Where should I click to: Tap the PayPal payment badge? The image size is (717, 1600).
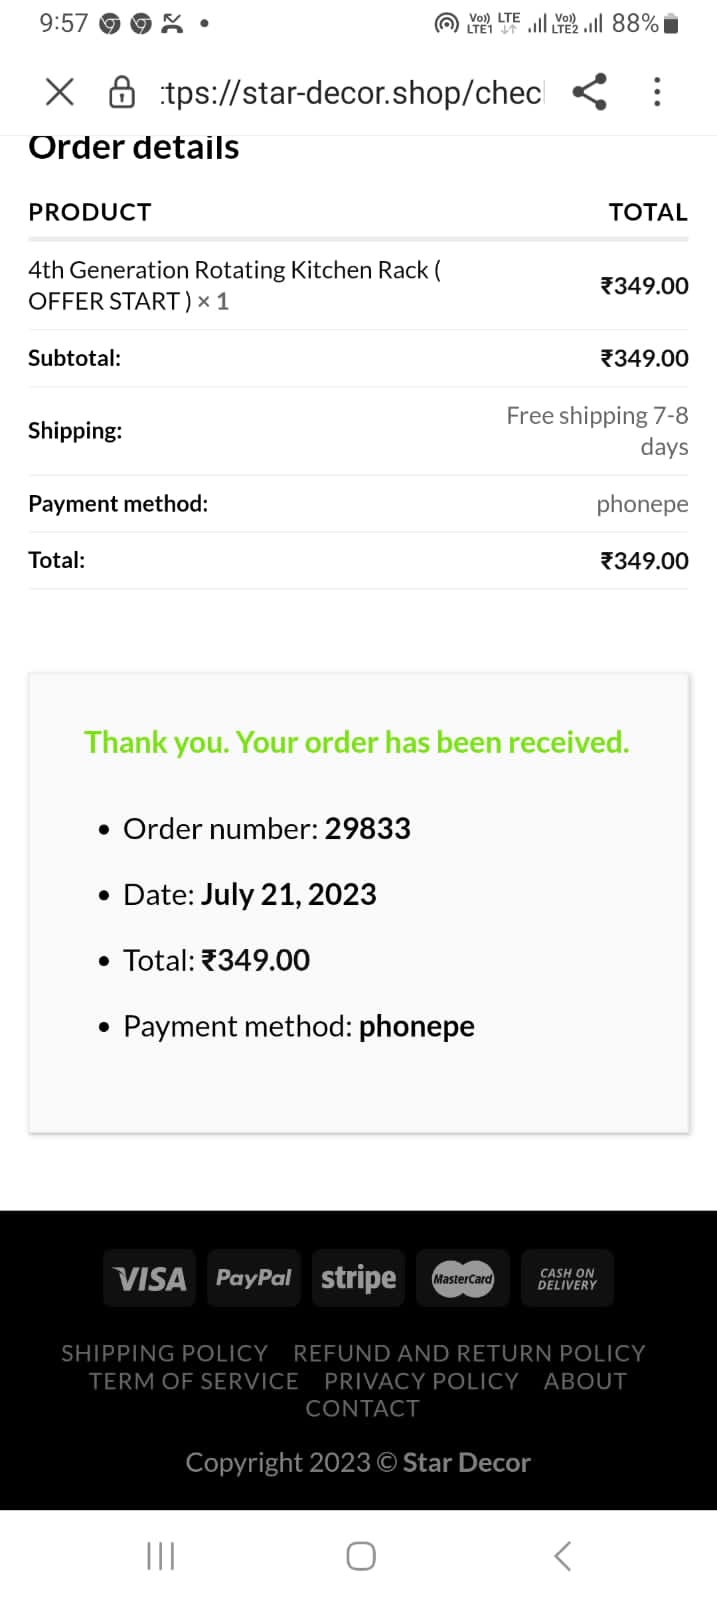(254, 1278)
